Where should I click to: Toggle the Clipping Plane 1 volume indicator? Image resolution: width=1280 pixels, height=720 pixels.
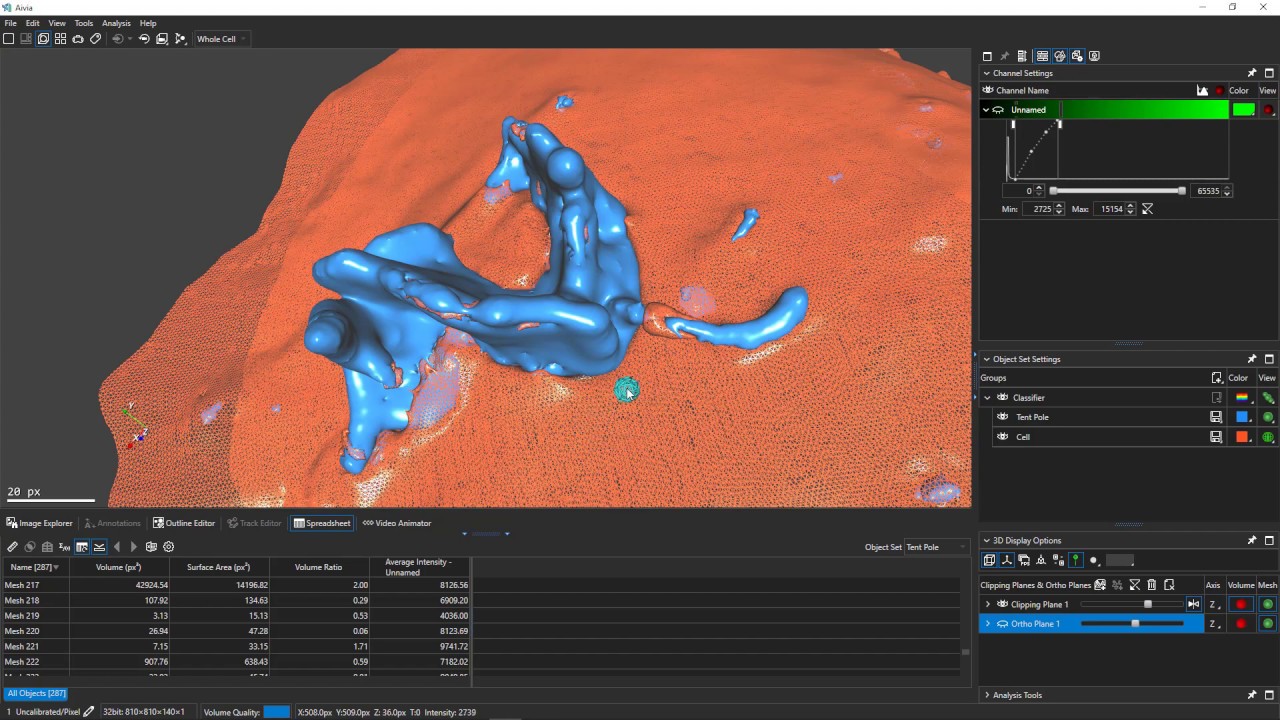pyautogui.click(x=1241, y=604)
